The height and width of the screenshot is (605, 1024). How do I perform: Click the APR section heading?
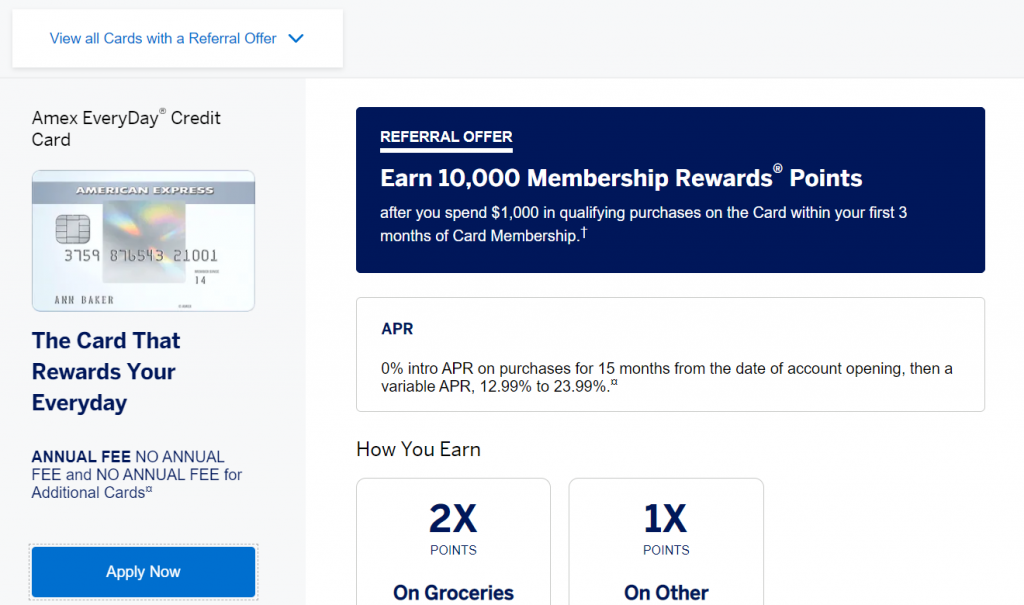[x=397, y=329]
